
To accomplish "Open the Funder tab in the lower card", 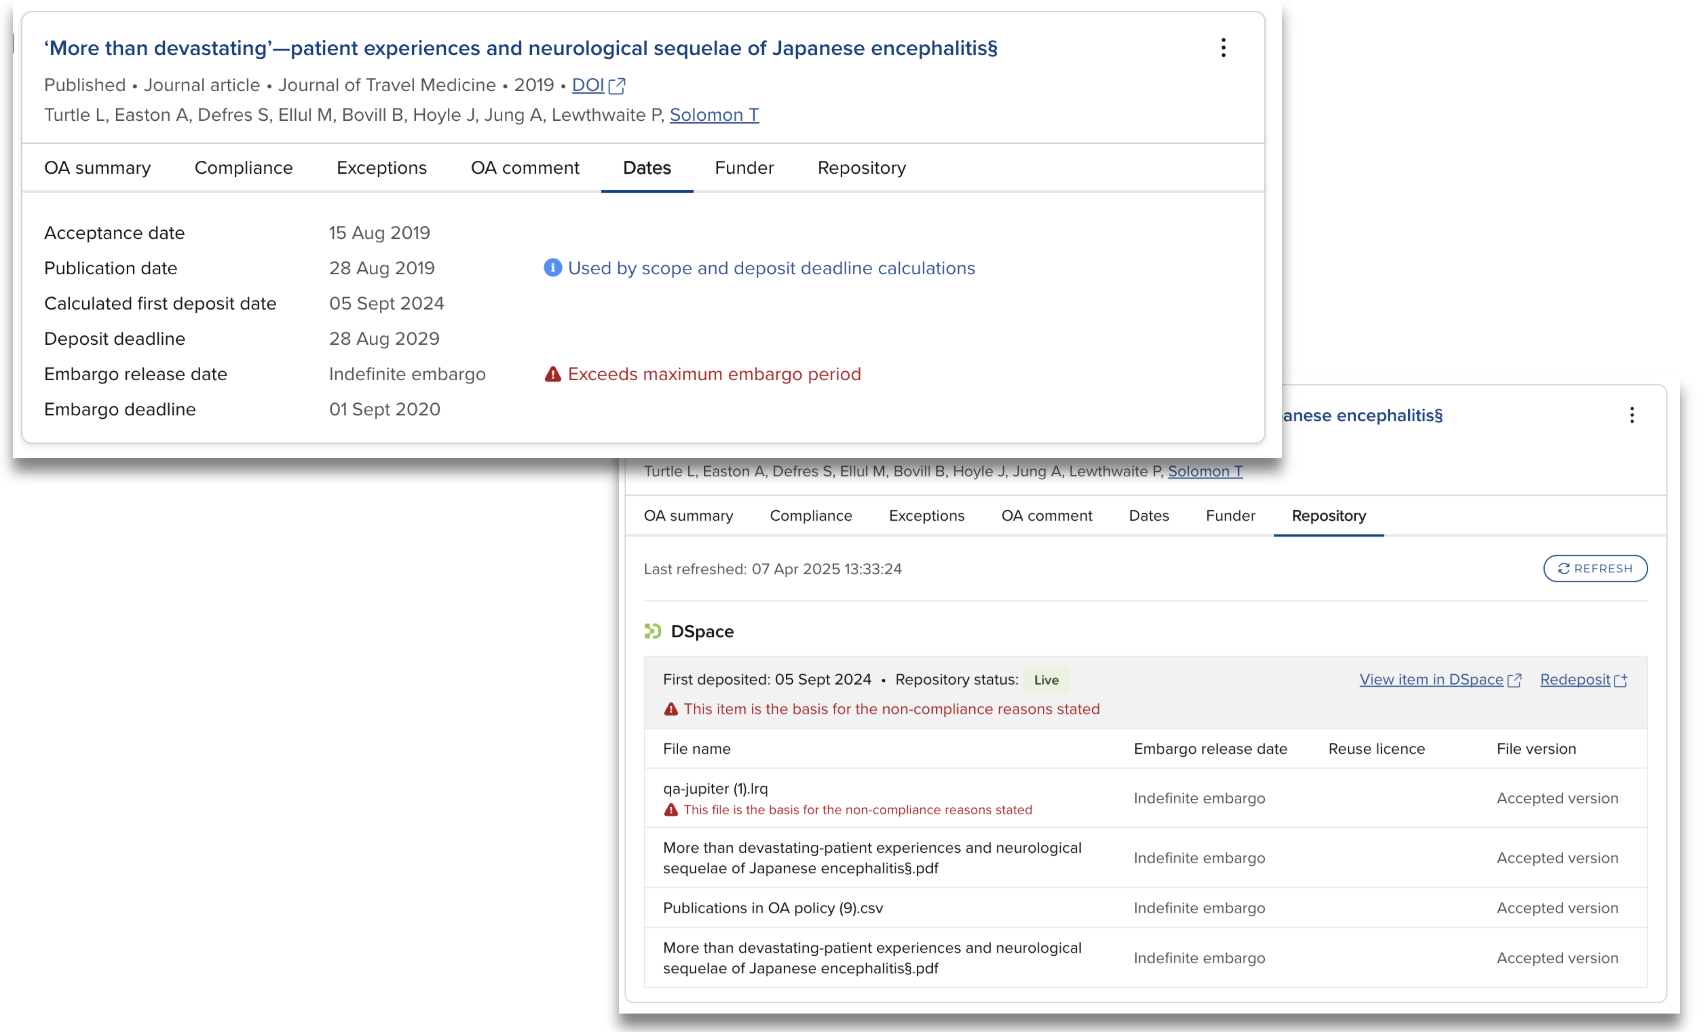I will 1230,516.
